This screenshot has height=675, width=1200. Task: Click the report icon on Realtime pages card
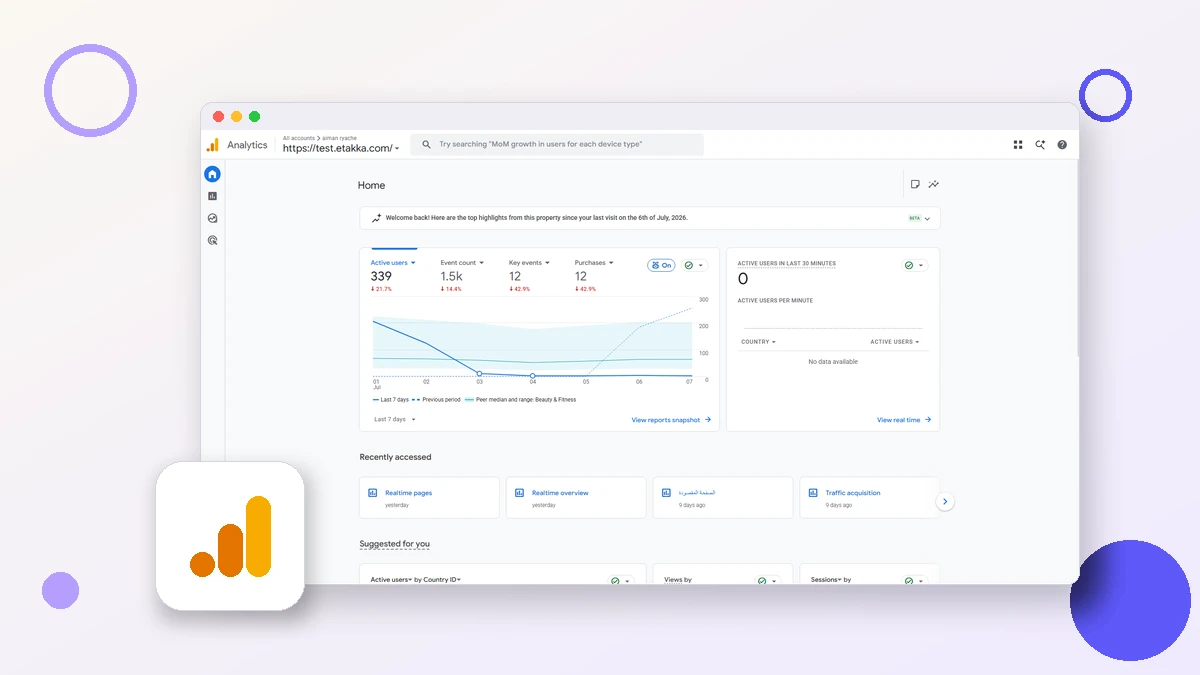click(x=373, y=493)
